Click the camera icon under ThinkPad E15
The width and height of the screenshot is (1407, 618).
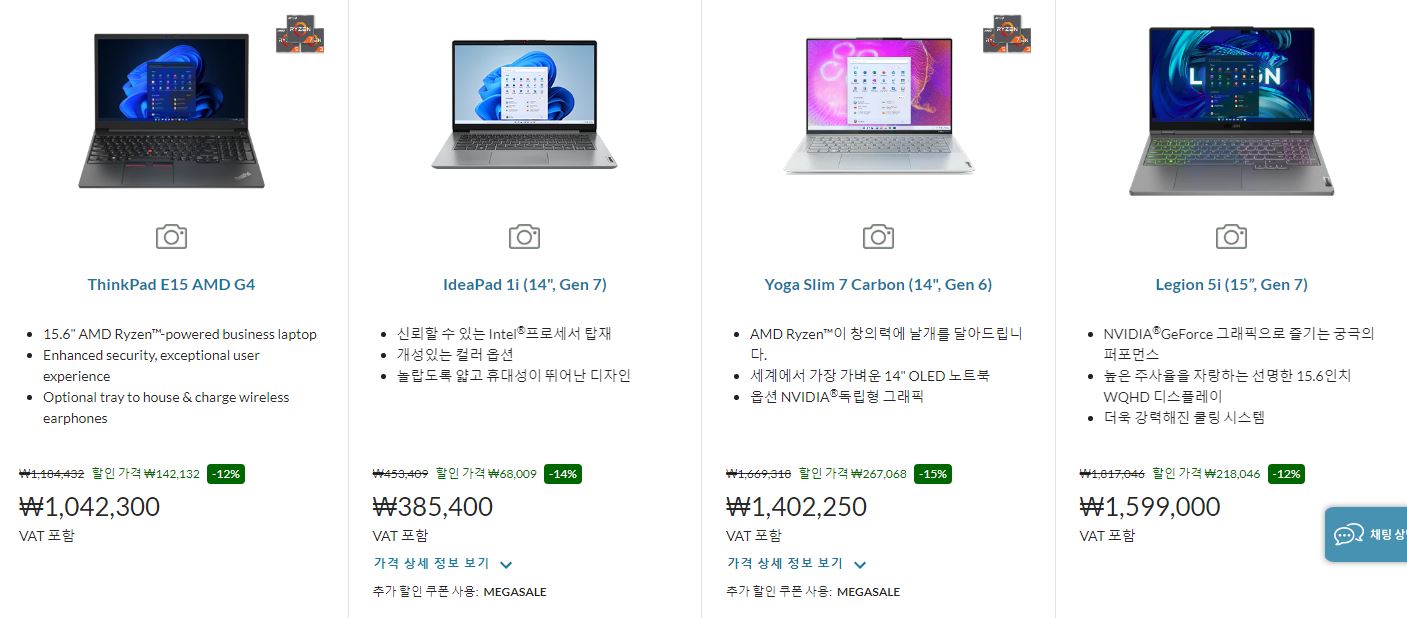171,237
